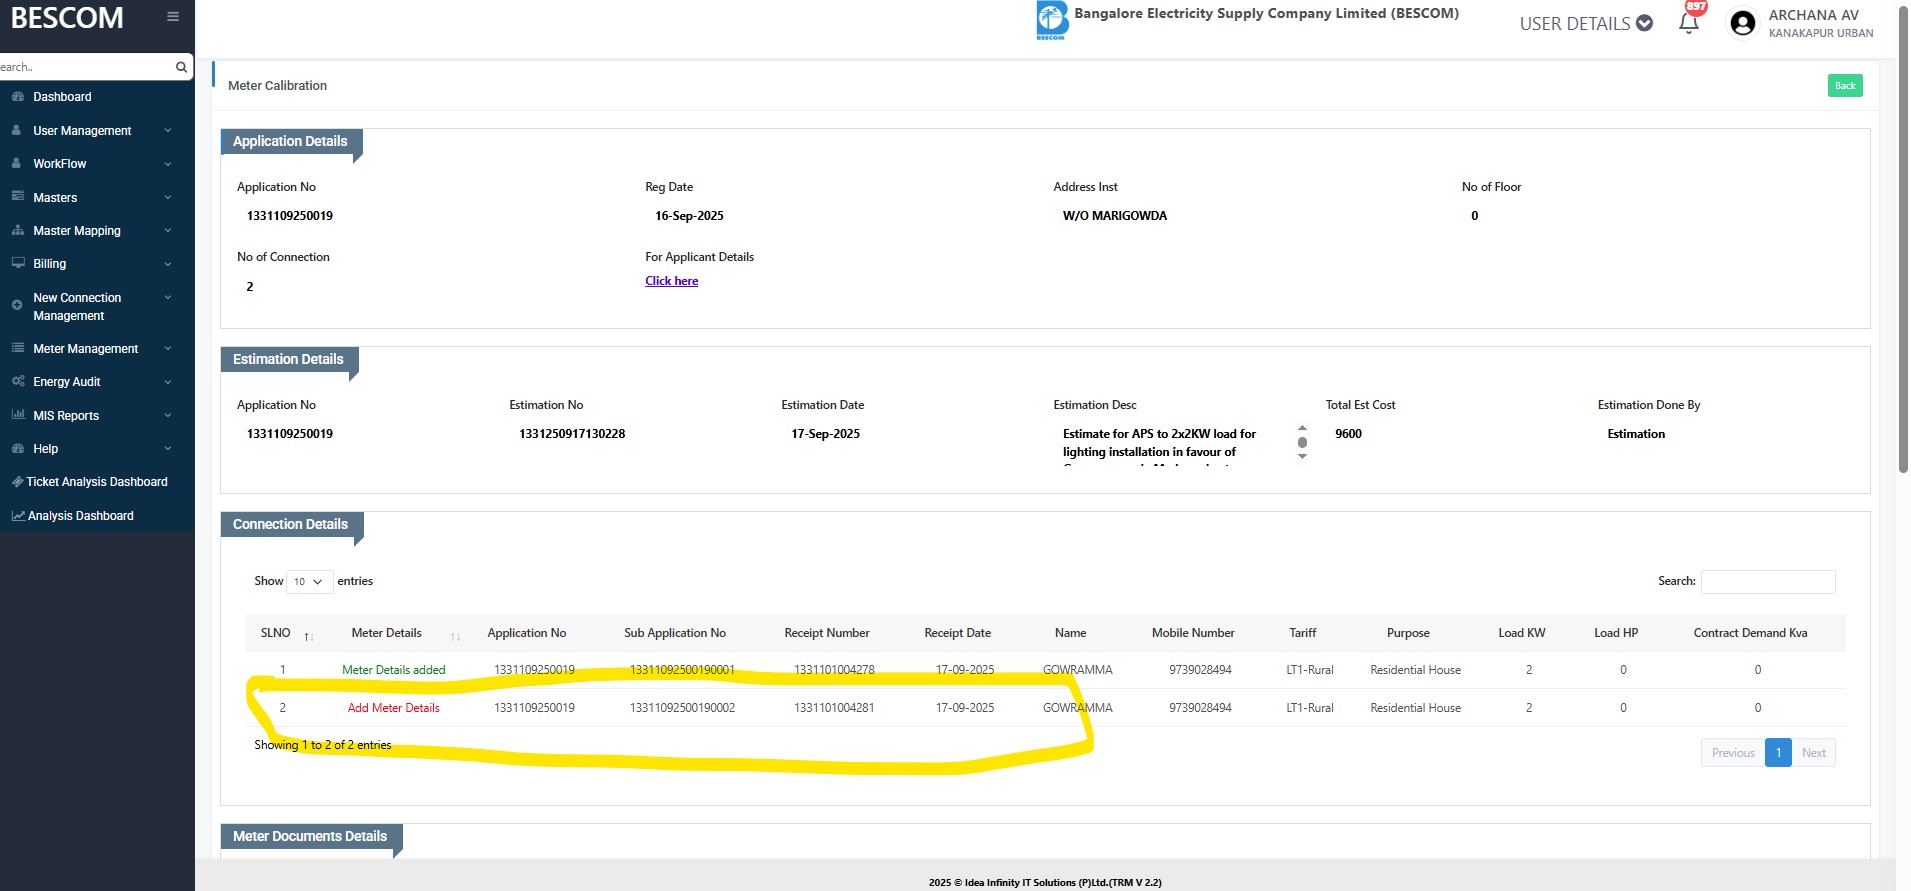Open the Show entries count dropdown
Screen dimensions: 1911x891
(309, 582)
